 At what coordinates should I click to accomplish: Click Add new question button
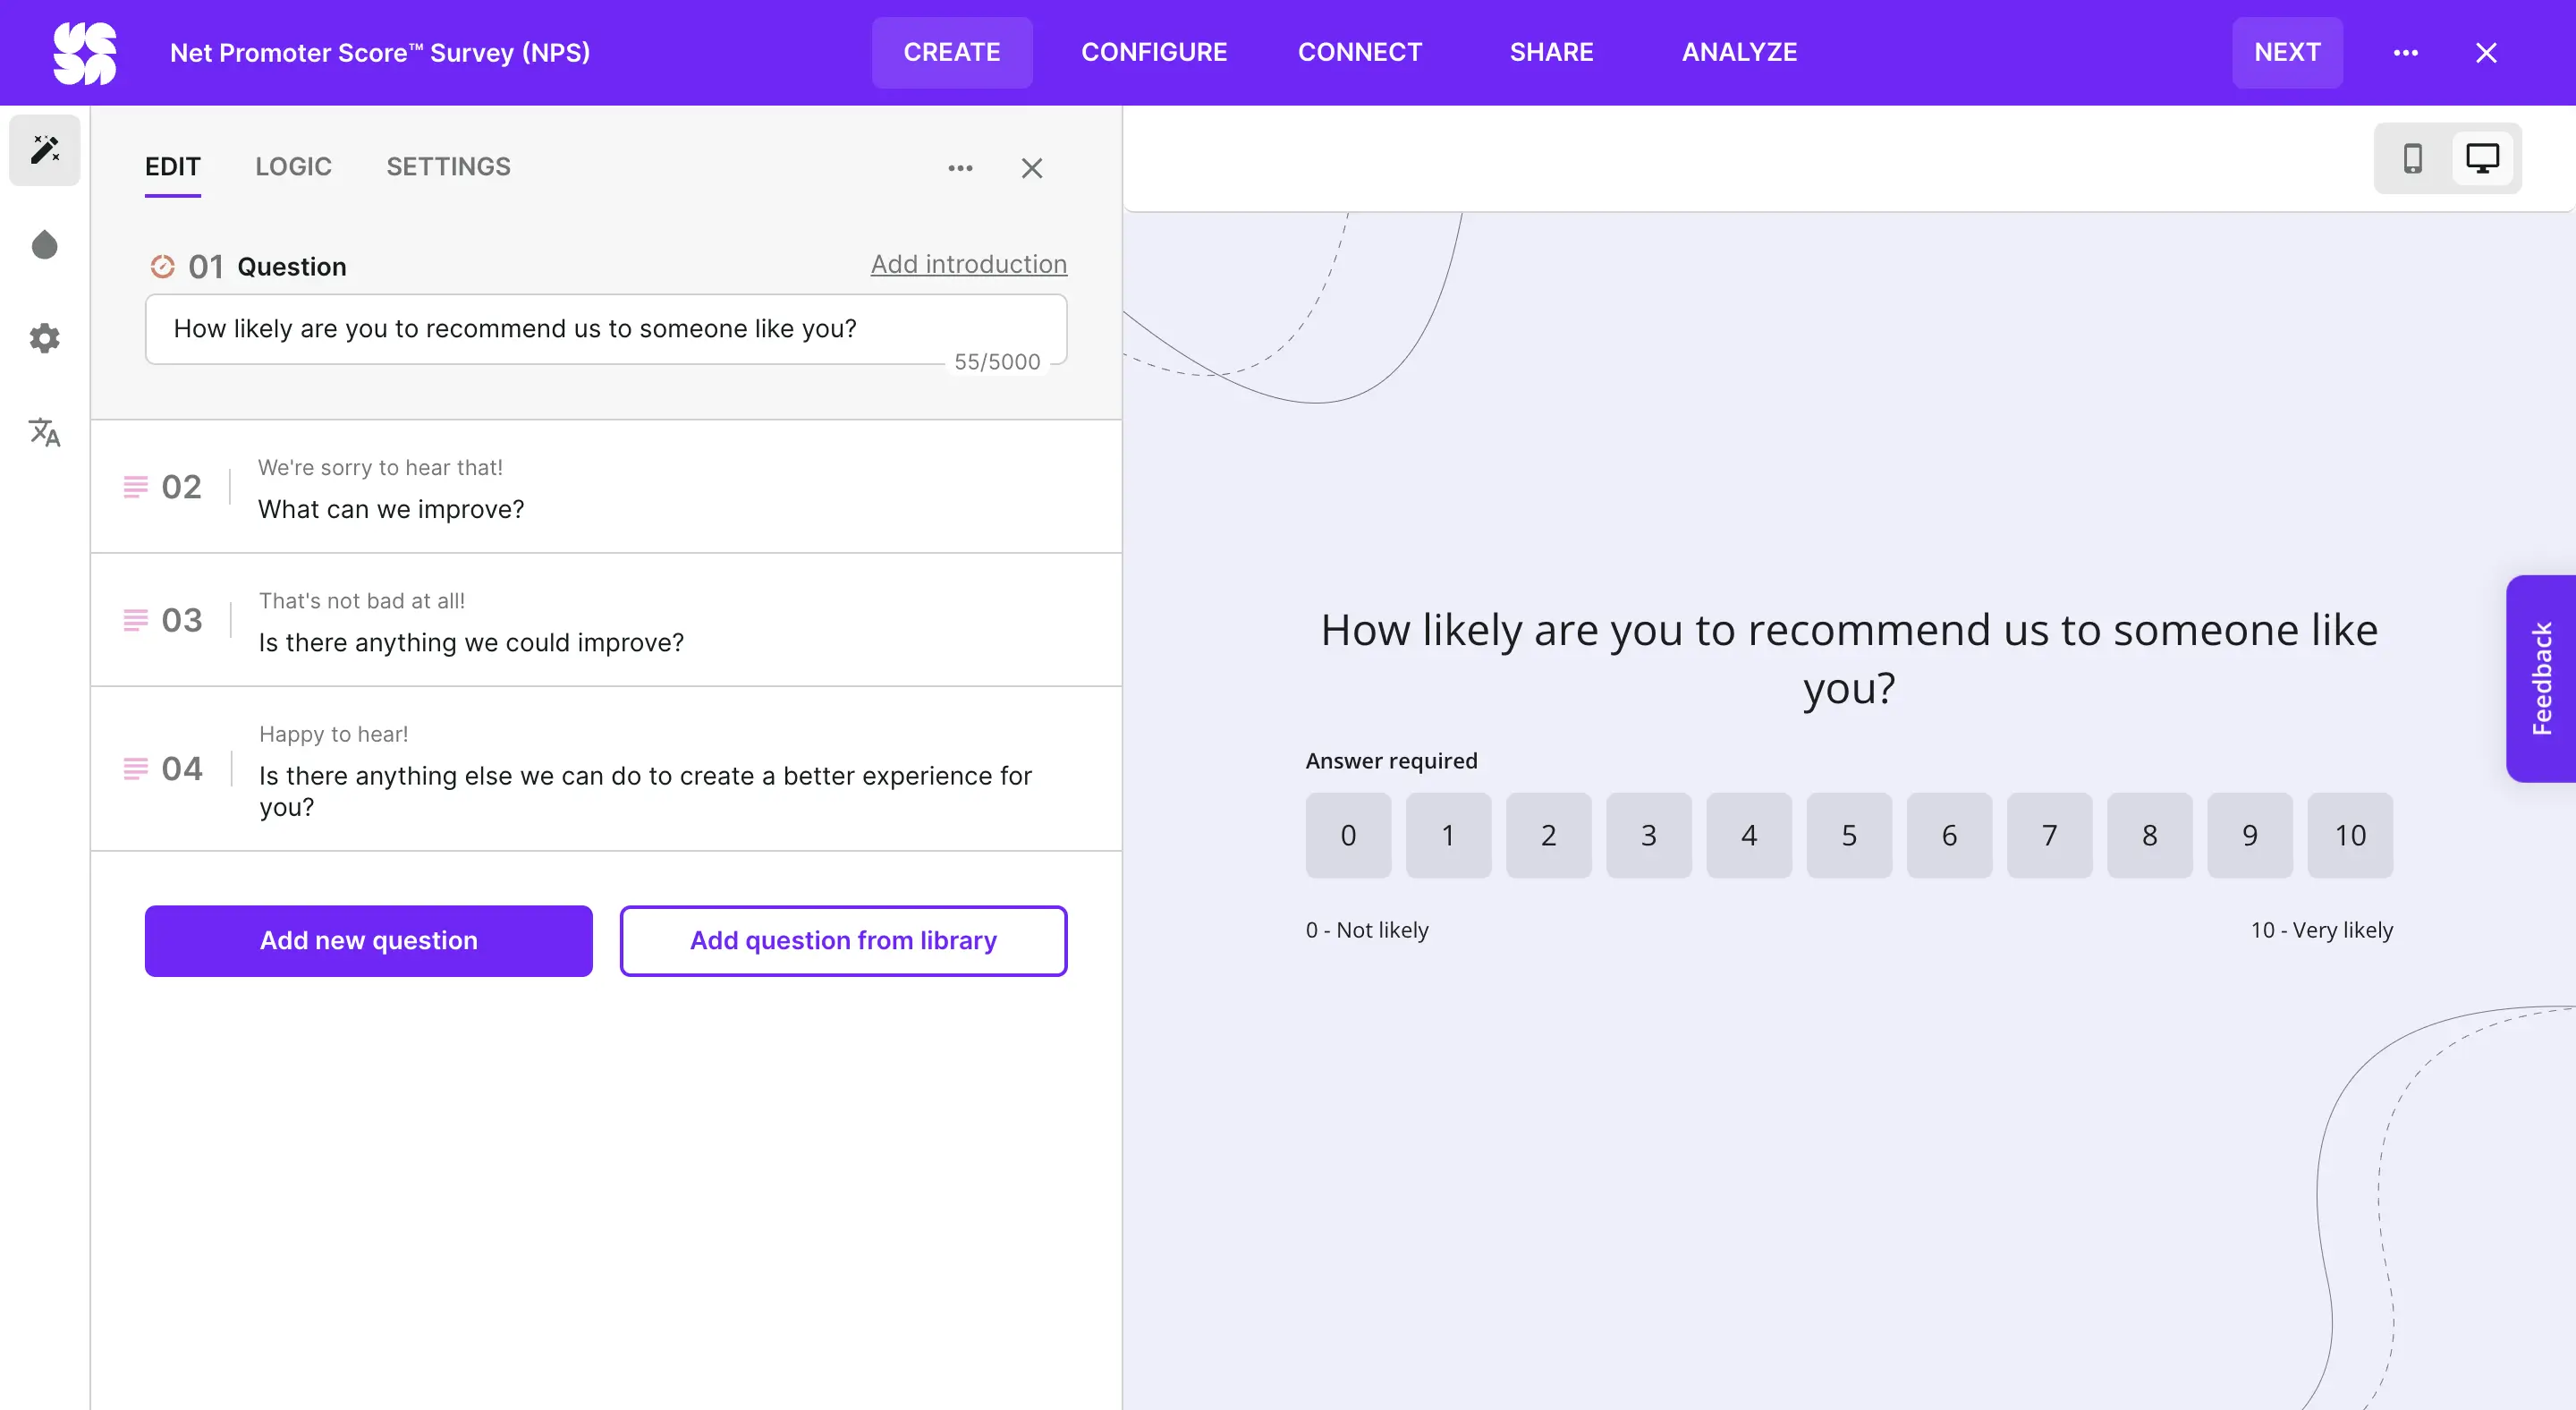(368, 941)
